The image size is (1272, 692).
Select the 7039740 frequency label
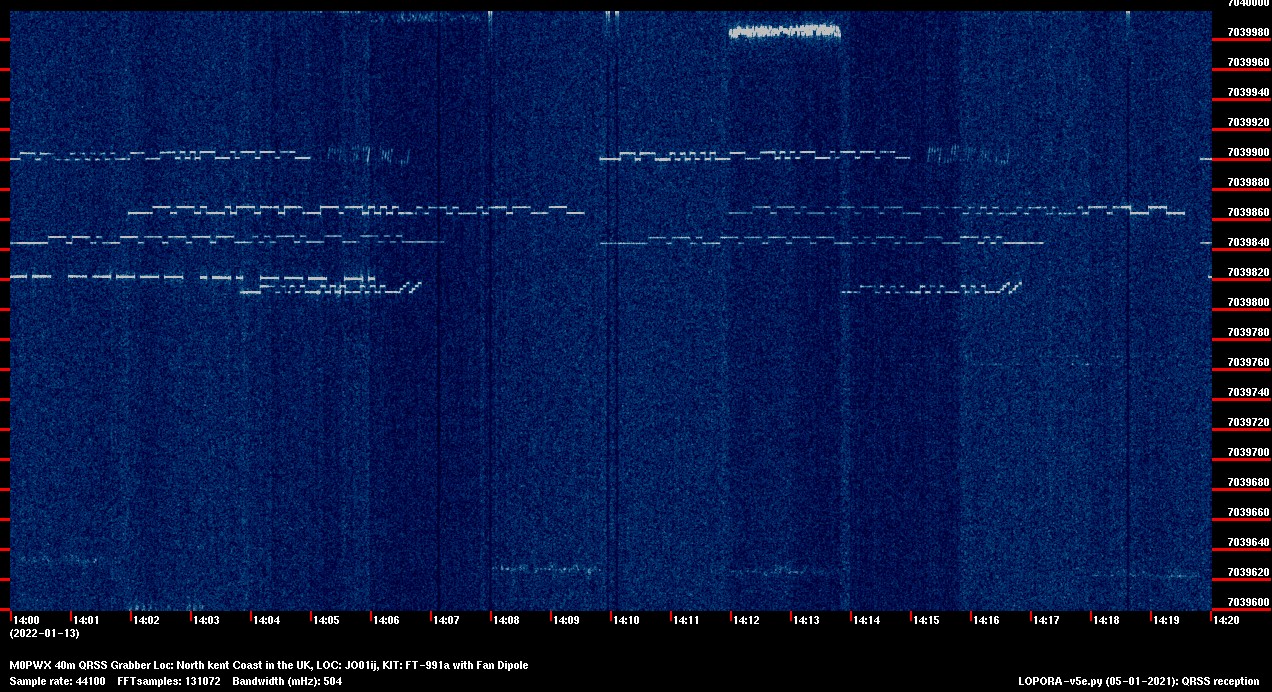(1248, 392)
